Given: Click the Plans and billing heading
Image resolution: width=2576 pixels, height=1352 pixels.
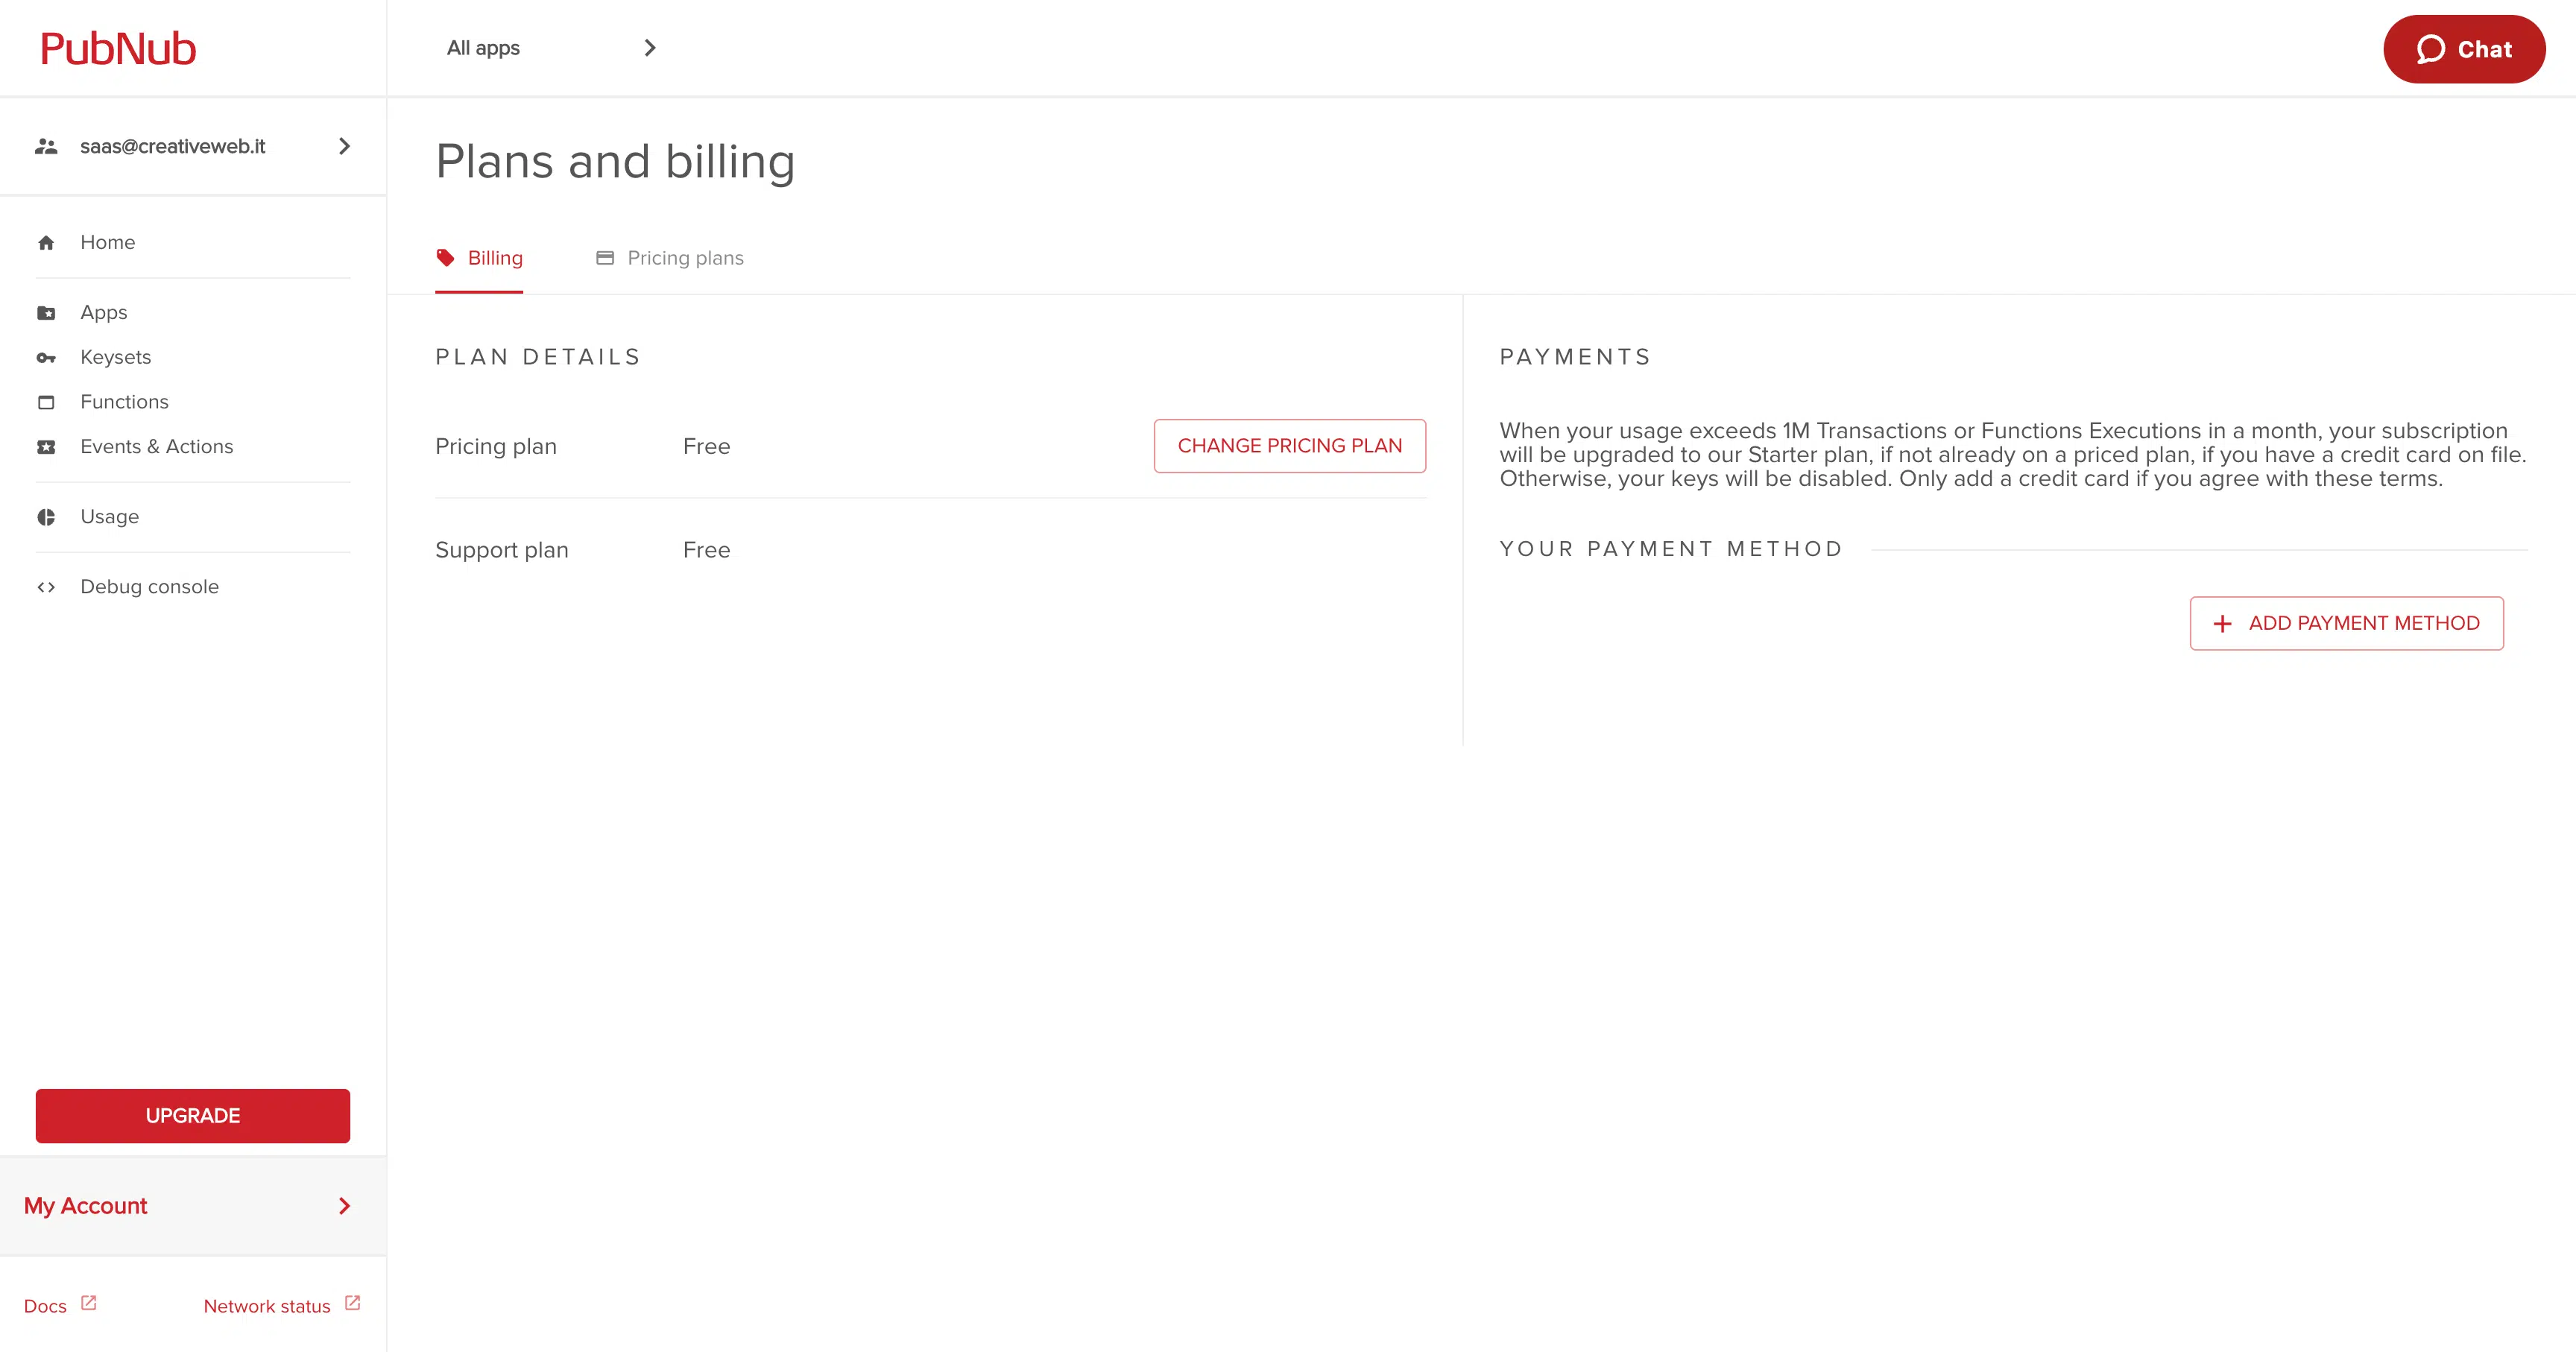Looking at the screenshot, I should pyautogui.click(x=616, y=162).
